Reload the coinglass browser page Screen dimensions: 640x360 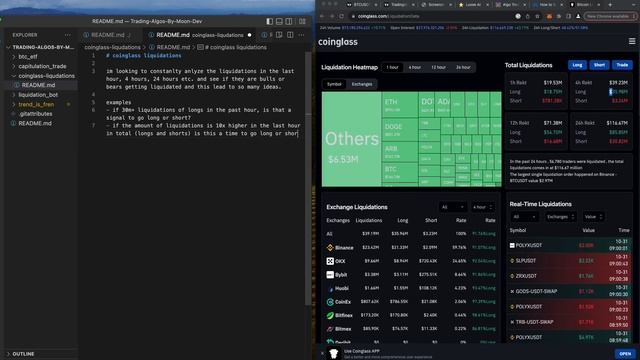click(x=341, y=16)
